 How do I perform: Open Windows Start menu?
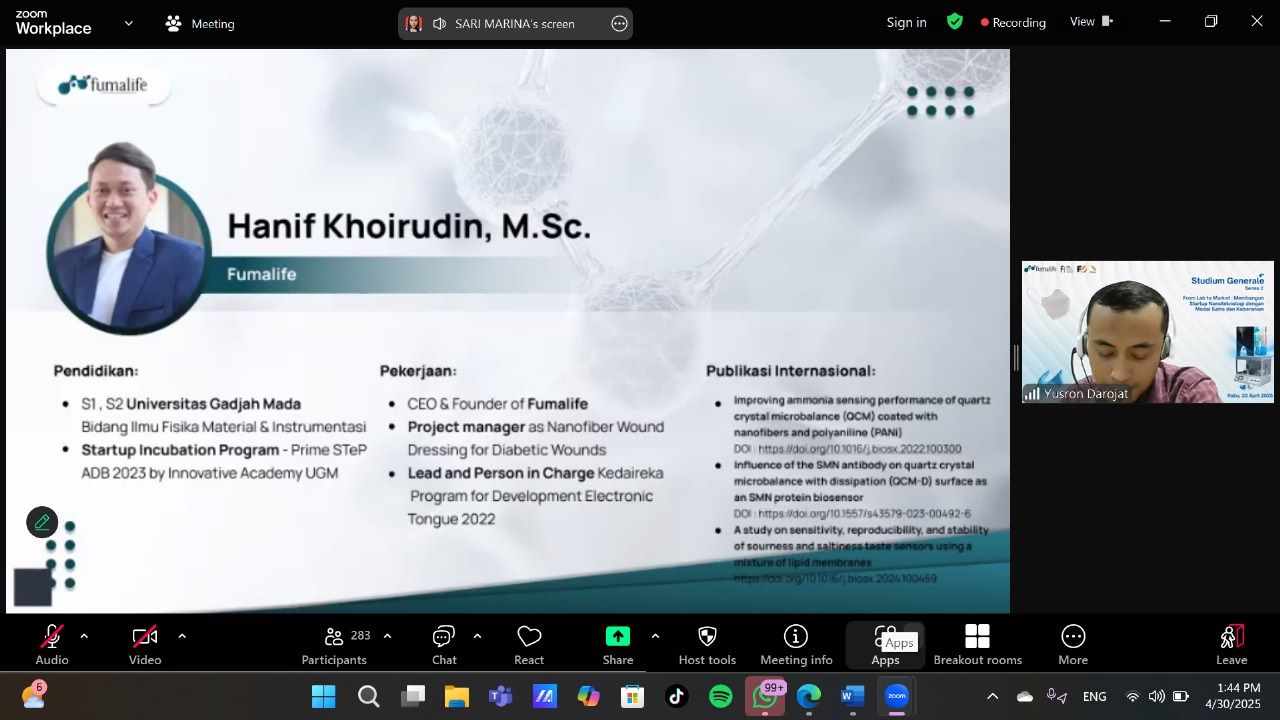point(324,697)
